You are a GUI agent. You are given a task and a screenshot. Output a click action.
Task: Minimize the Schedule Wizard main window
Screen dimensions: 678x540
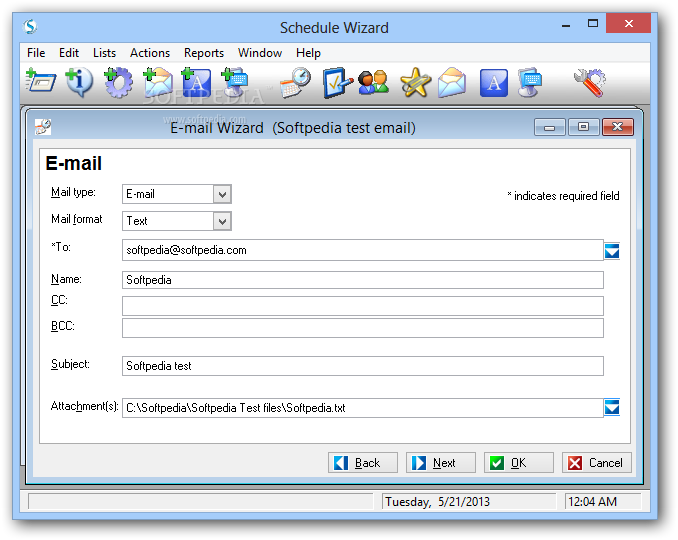click(x=566, y=25)
